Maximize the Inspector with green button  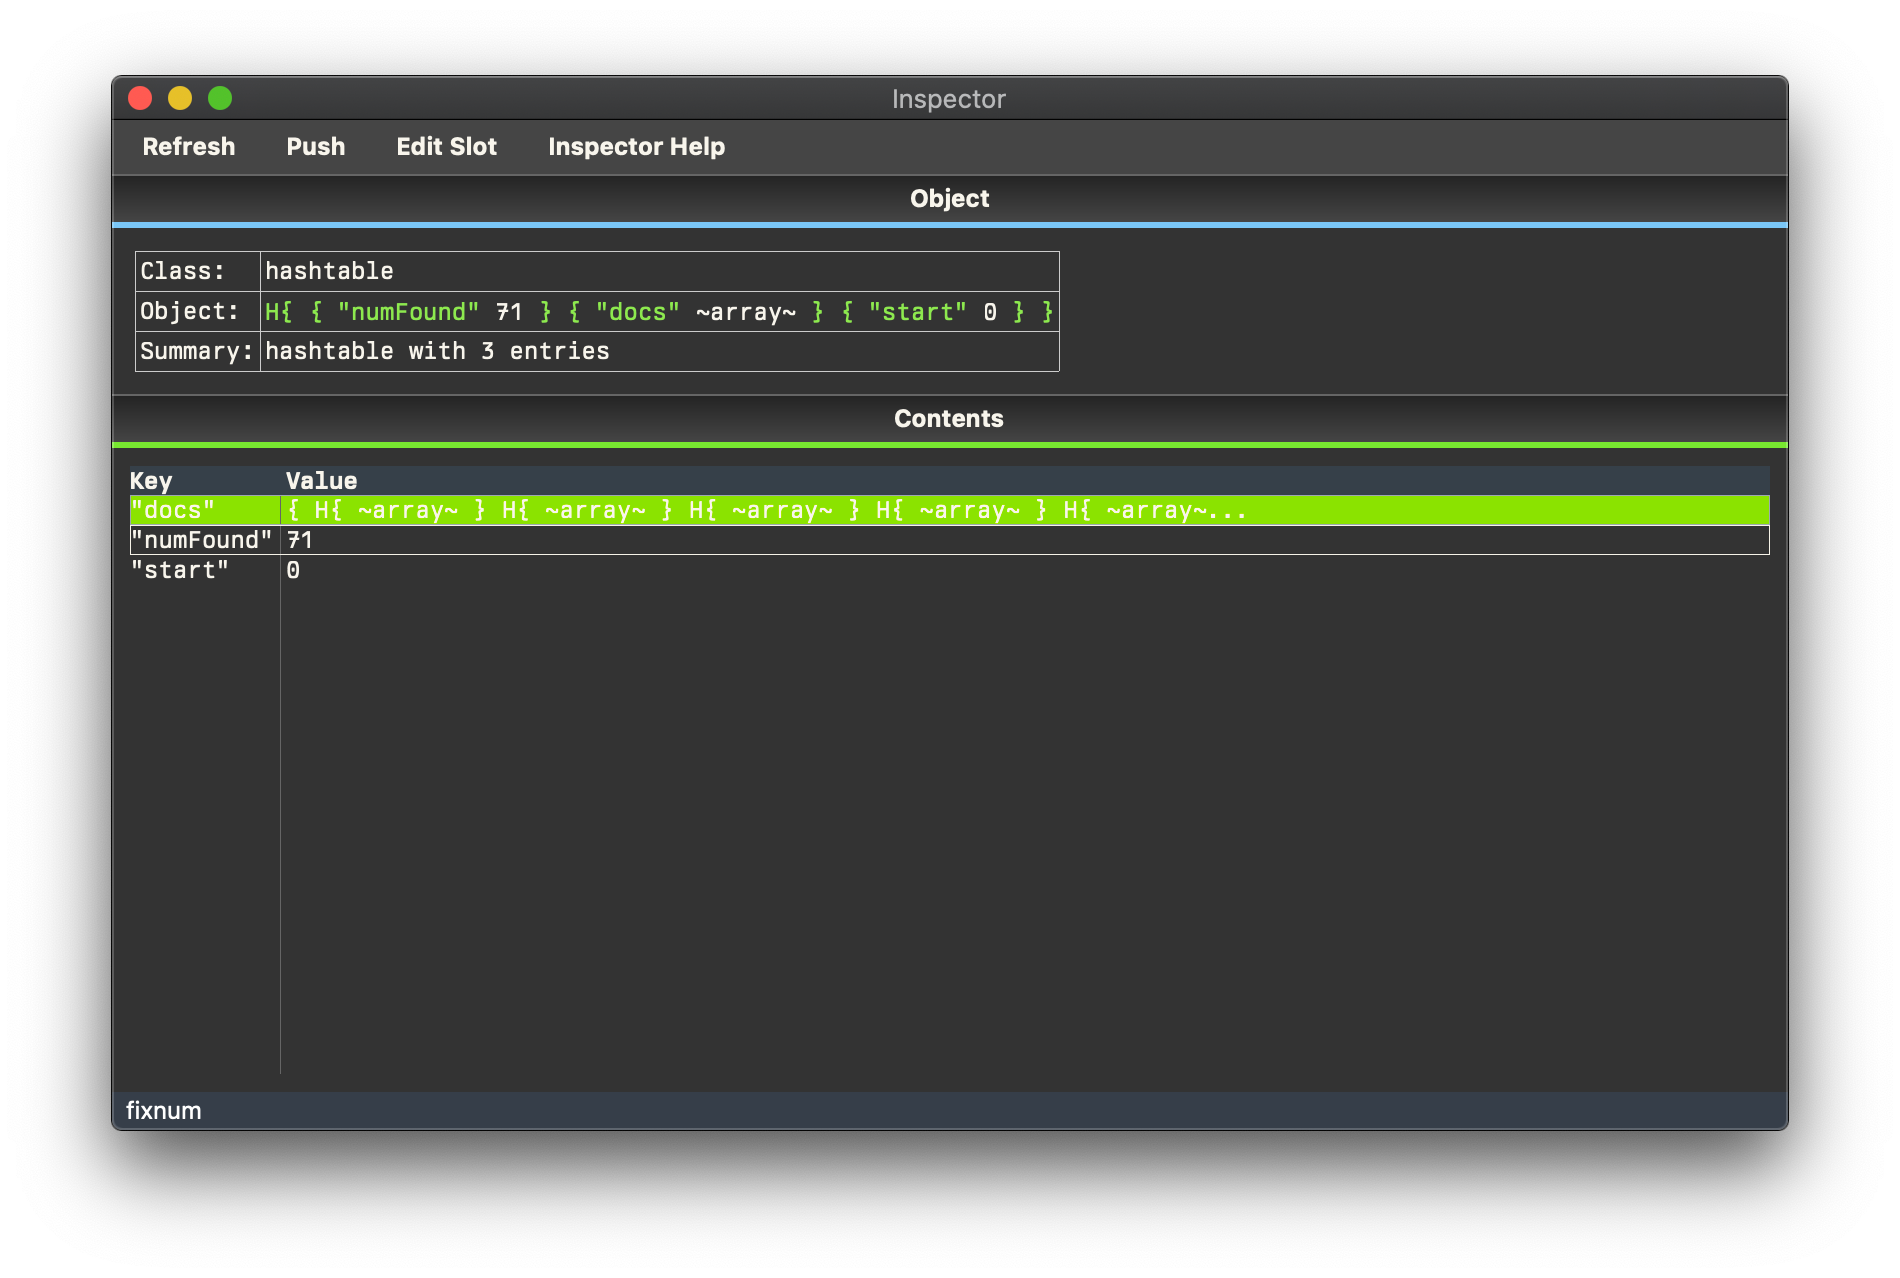click(x=220, y=98)
